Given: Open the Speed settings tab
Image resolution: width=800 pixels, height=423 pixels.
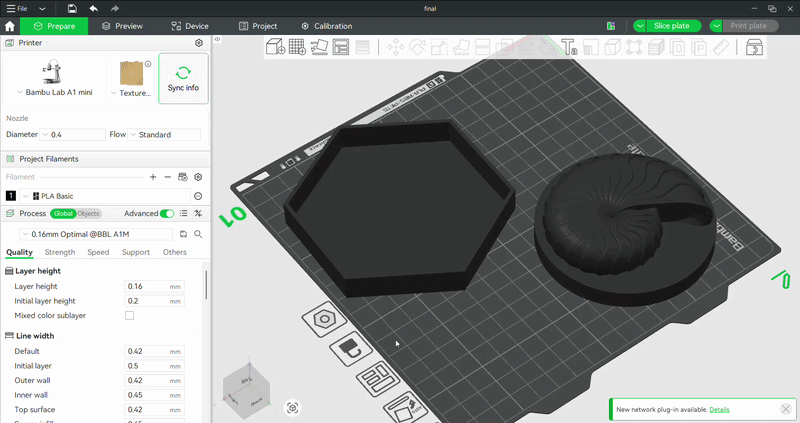Looking at the screenshot, I should 98,252.
